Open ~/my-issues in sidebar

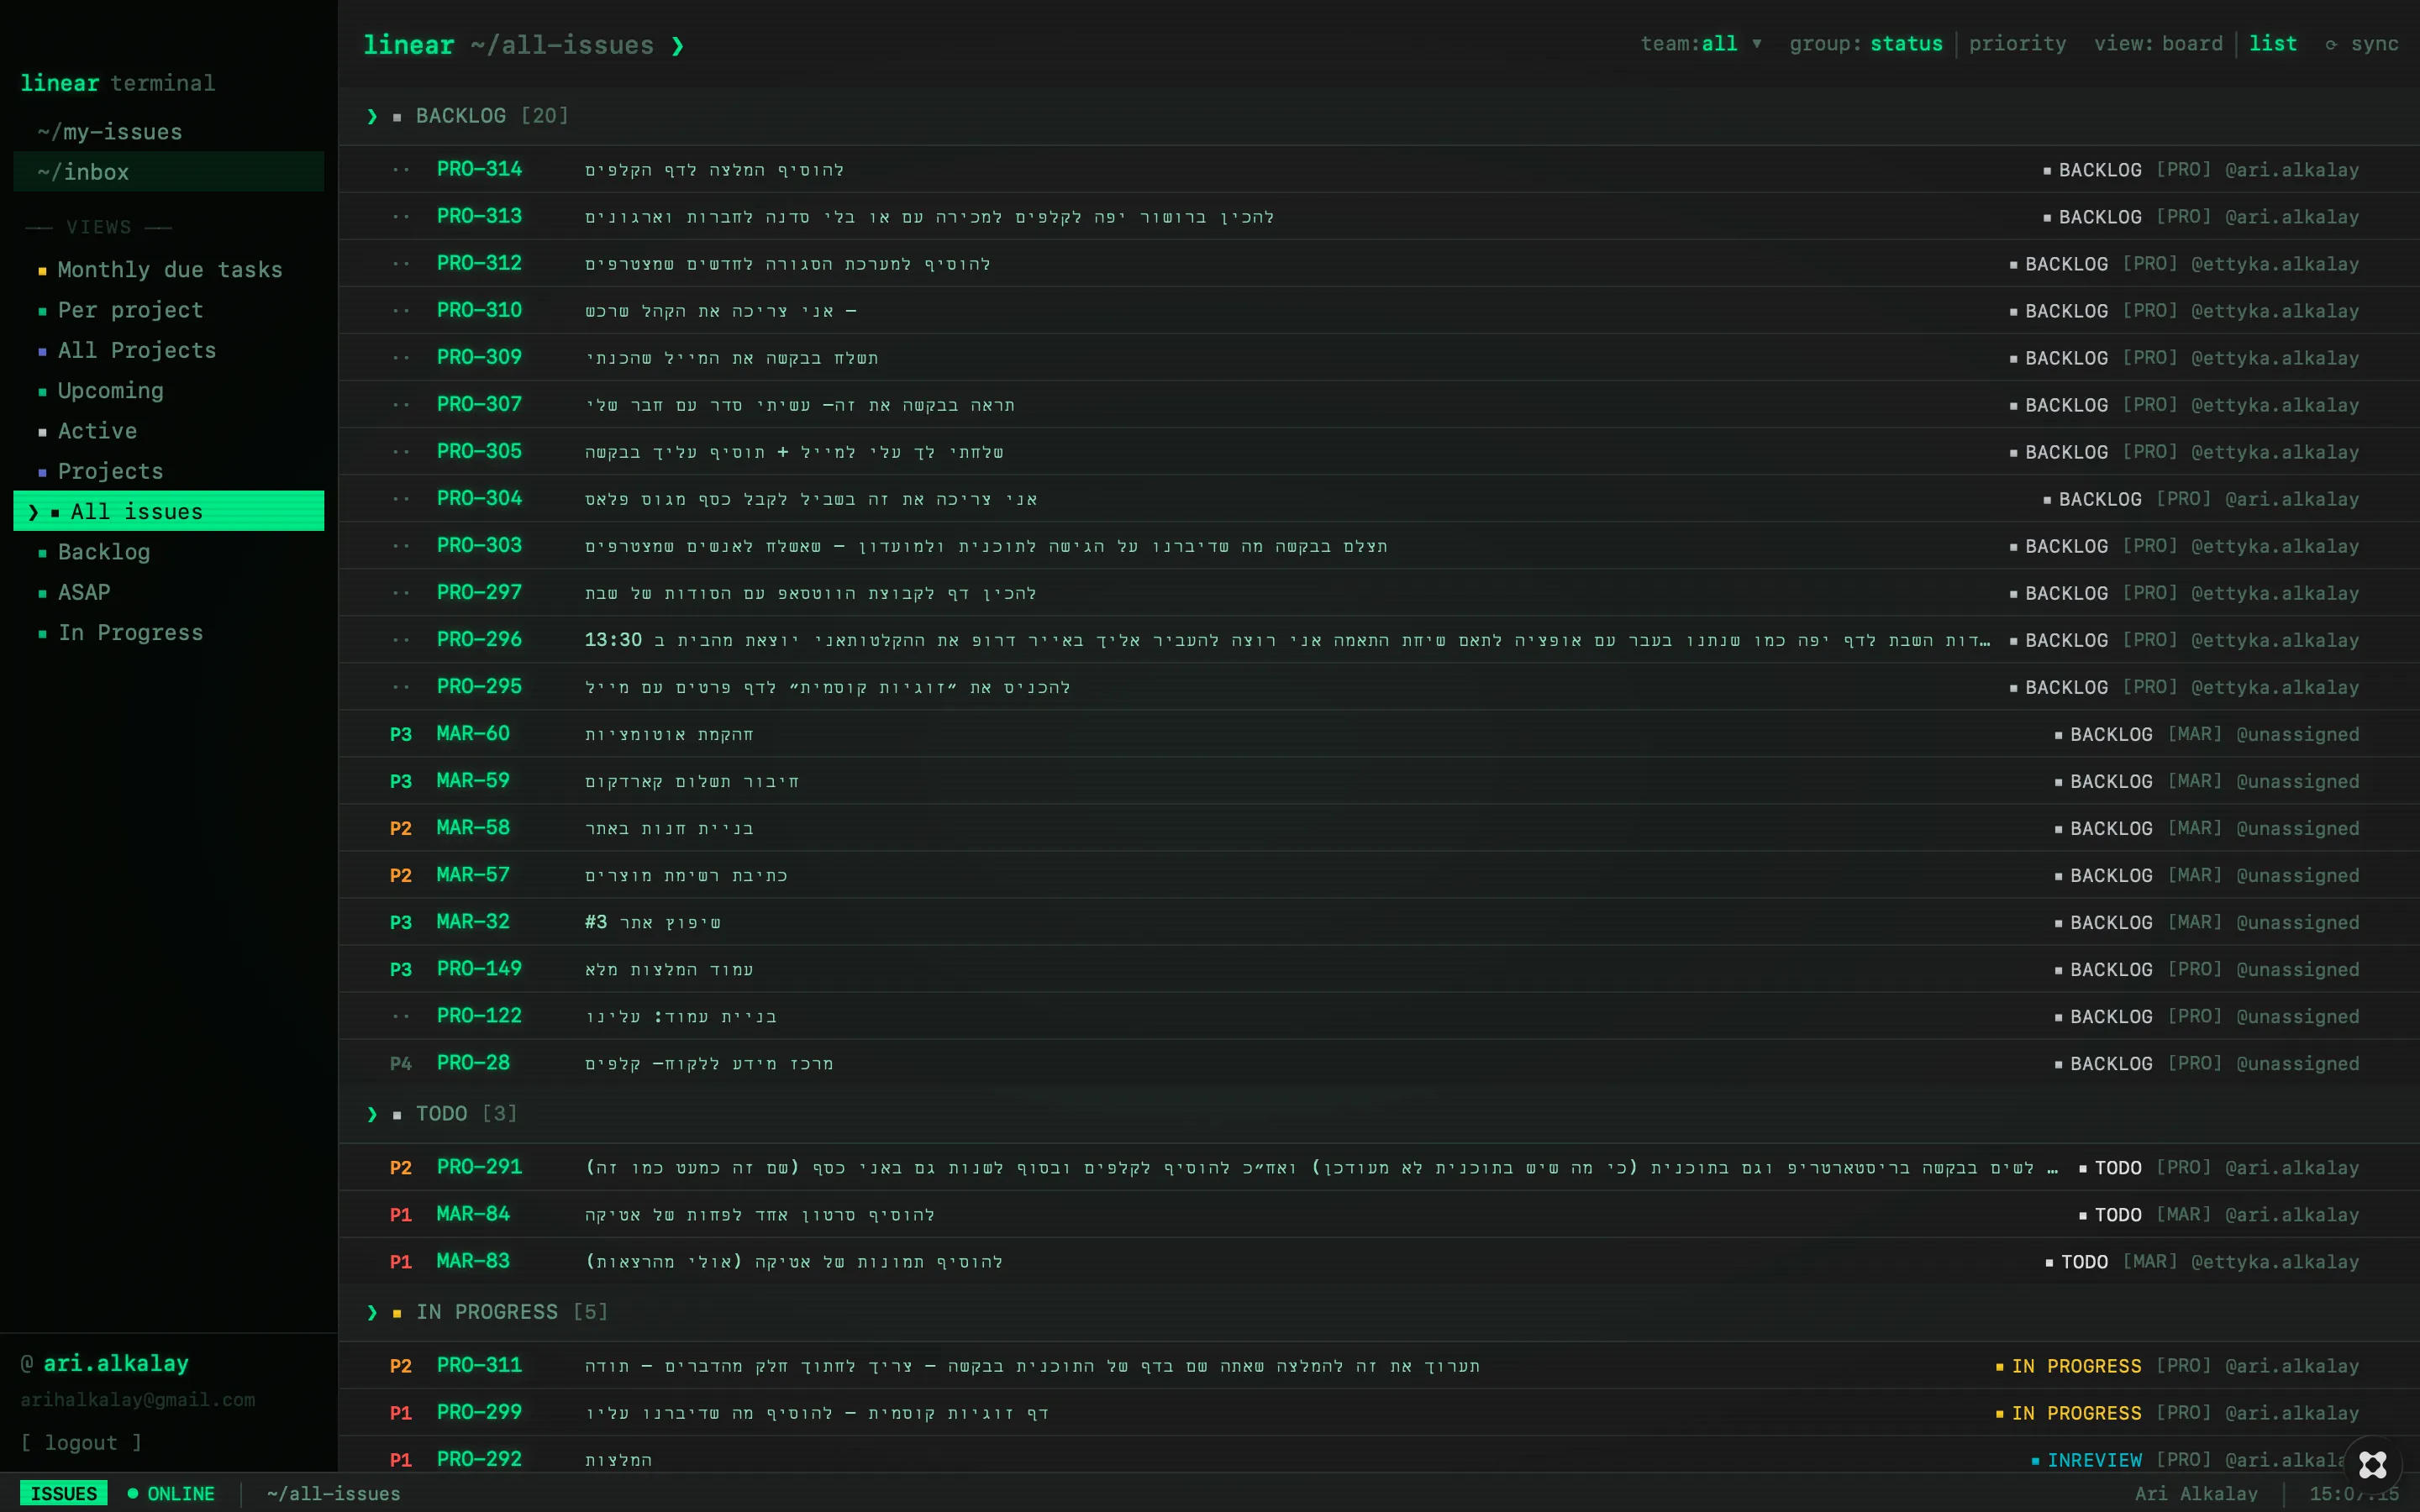click(168, 132)
